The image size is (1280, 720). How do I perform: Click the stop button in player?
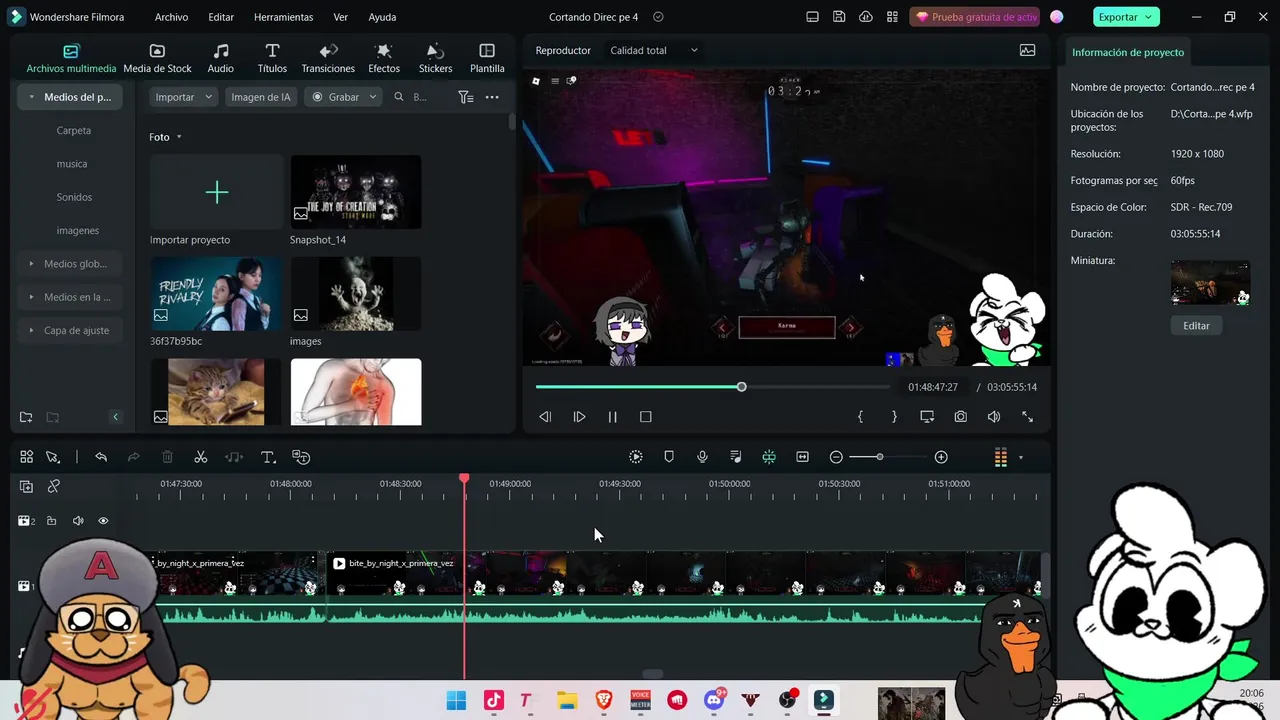click(x=646, y=417)
